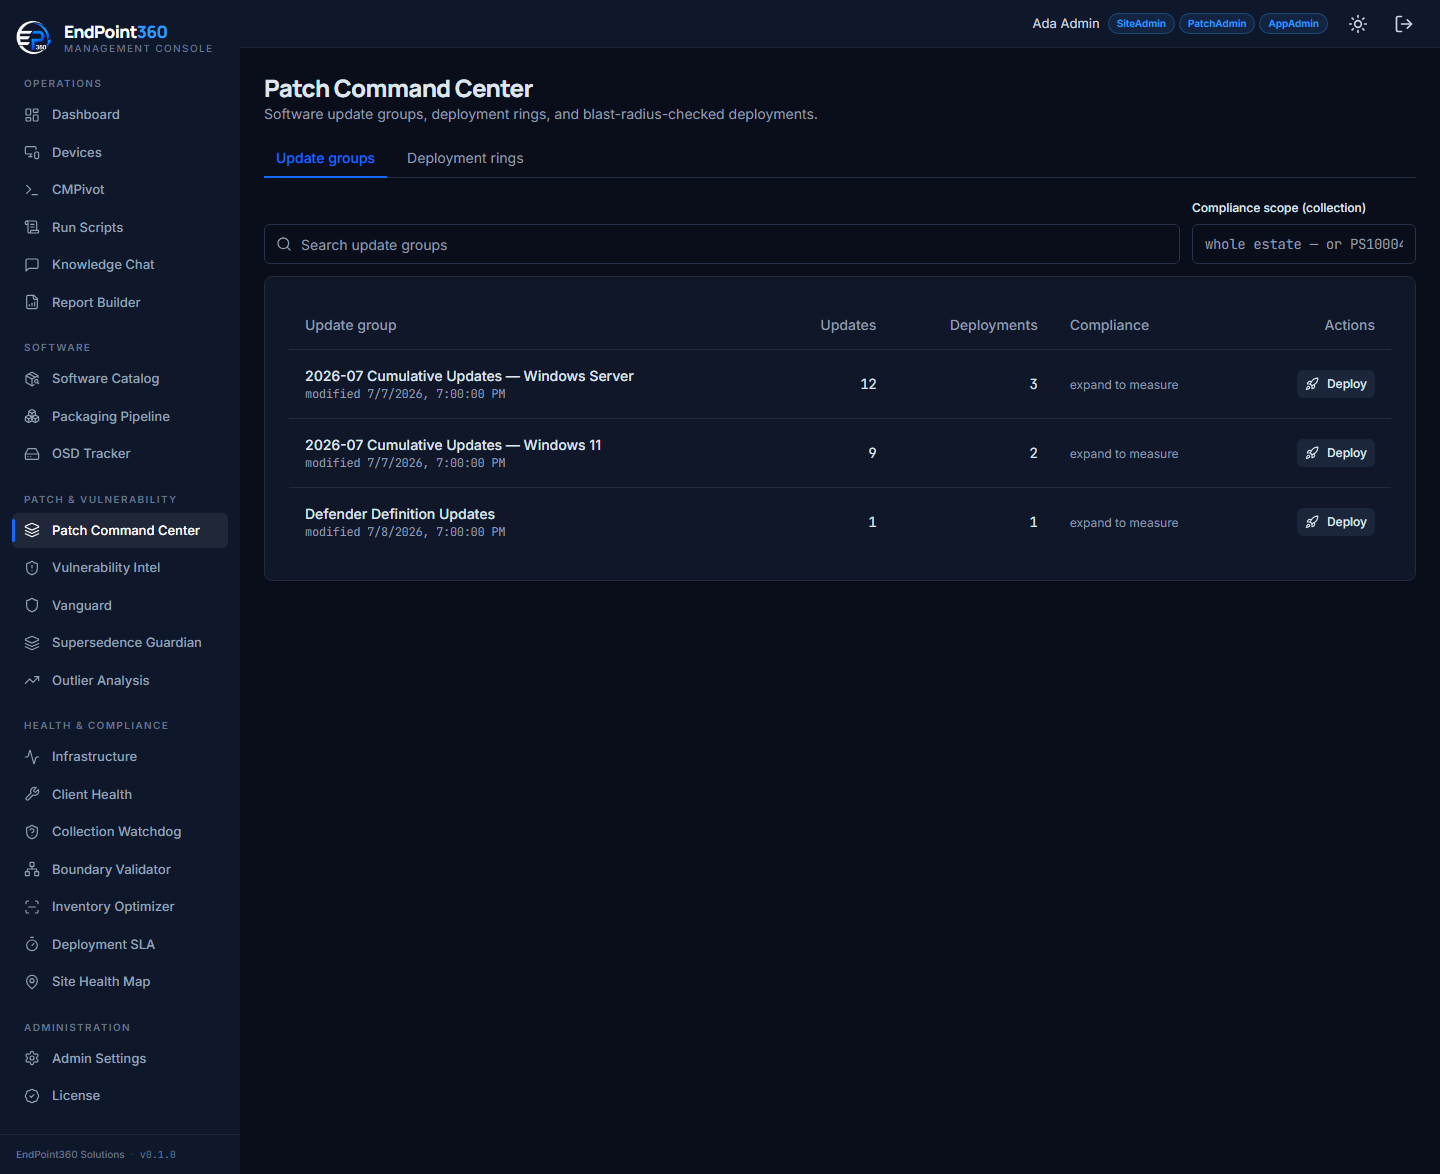The image size is (1440, 1174).
Task: Click Defender 'expand to measure' compliance
Action: click(1124, 523)
